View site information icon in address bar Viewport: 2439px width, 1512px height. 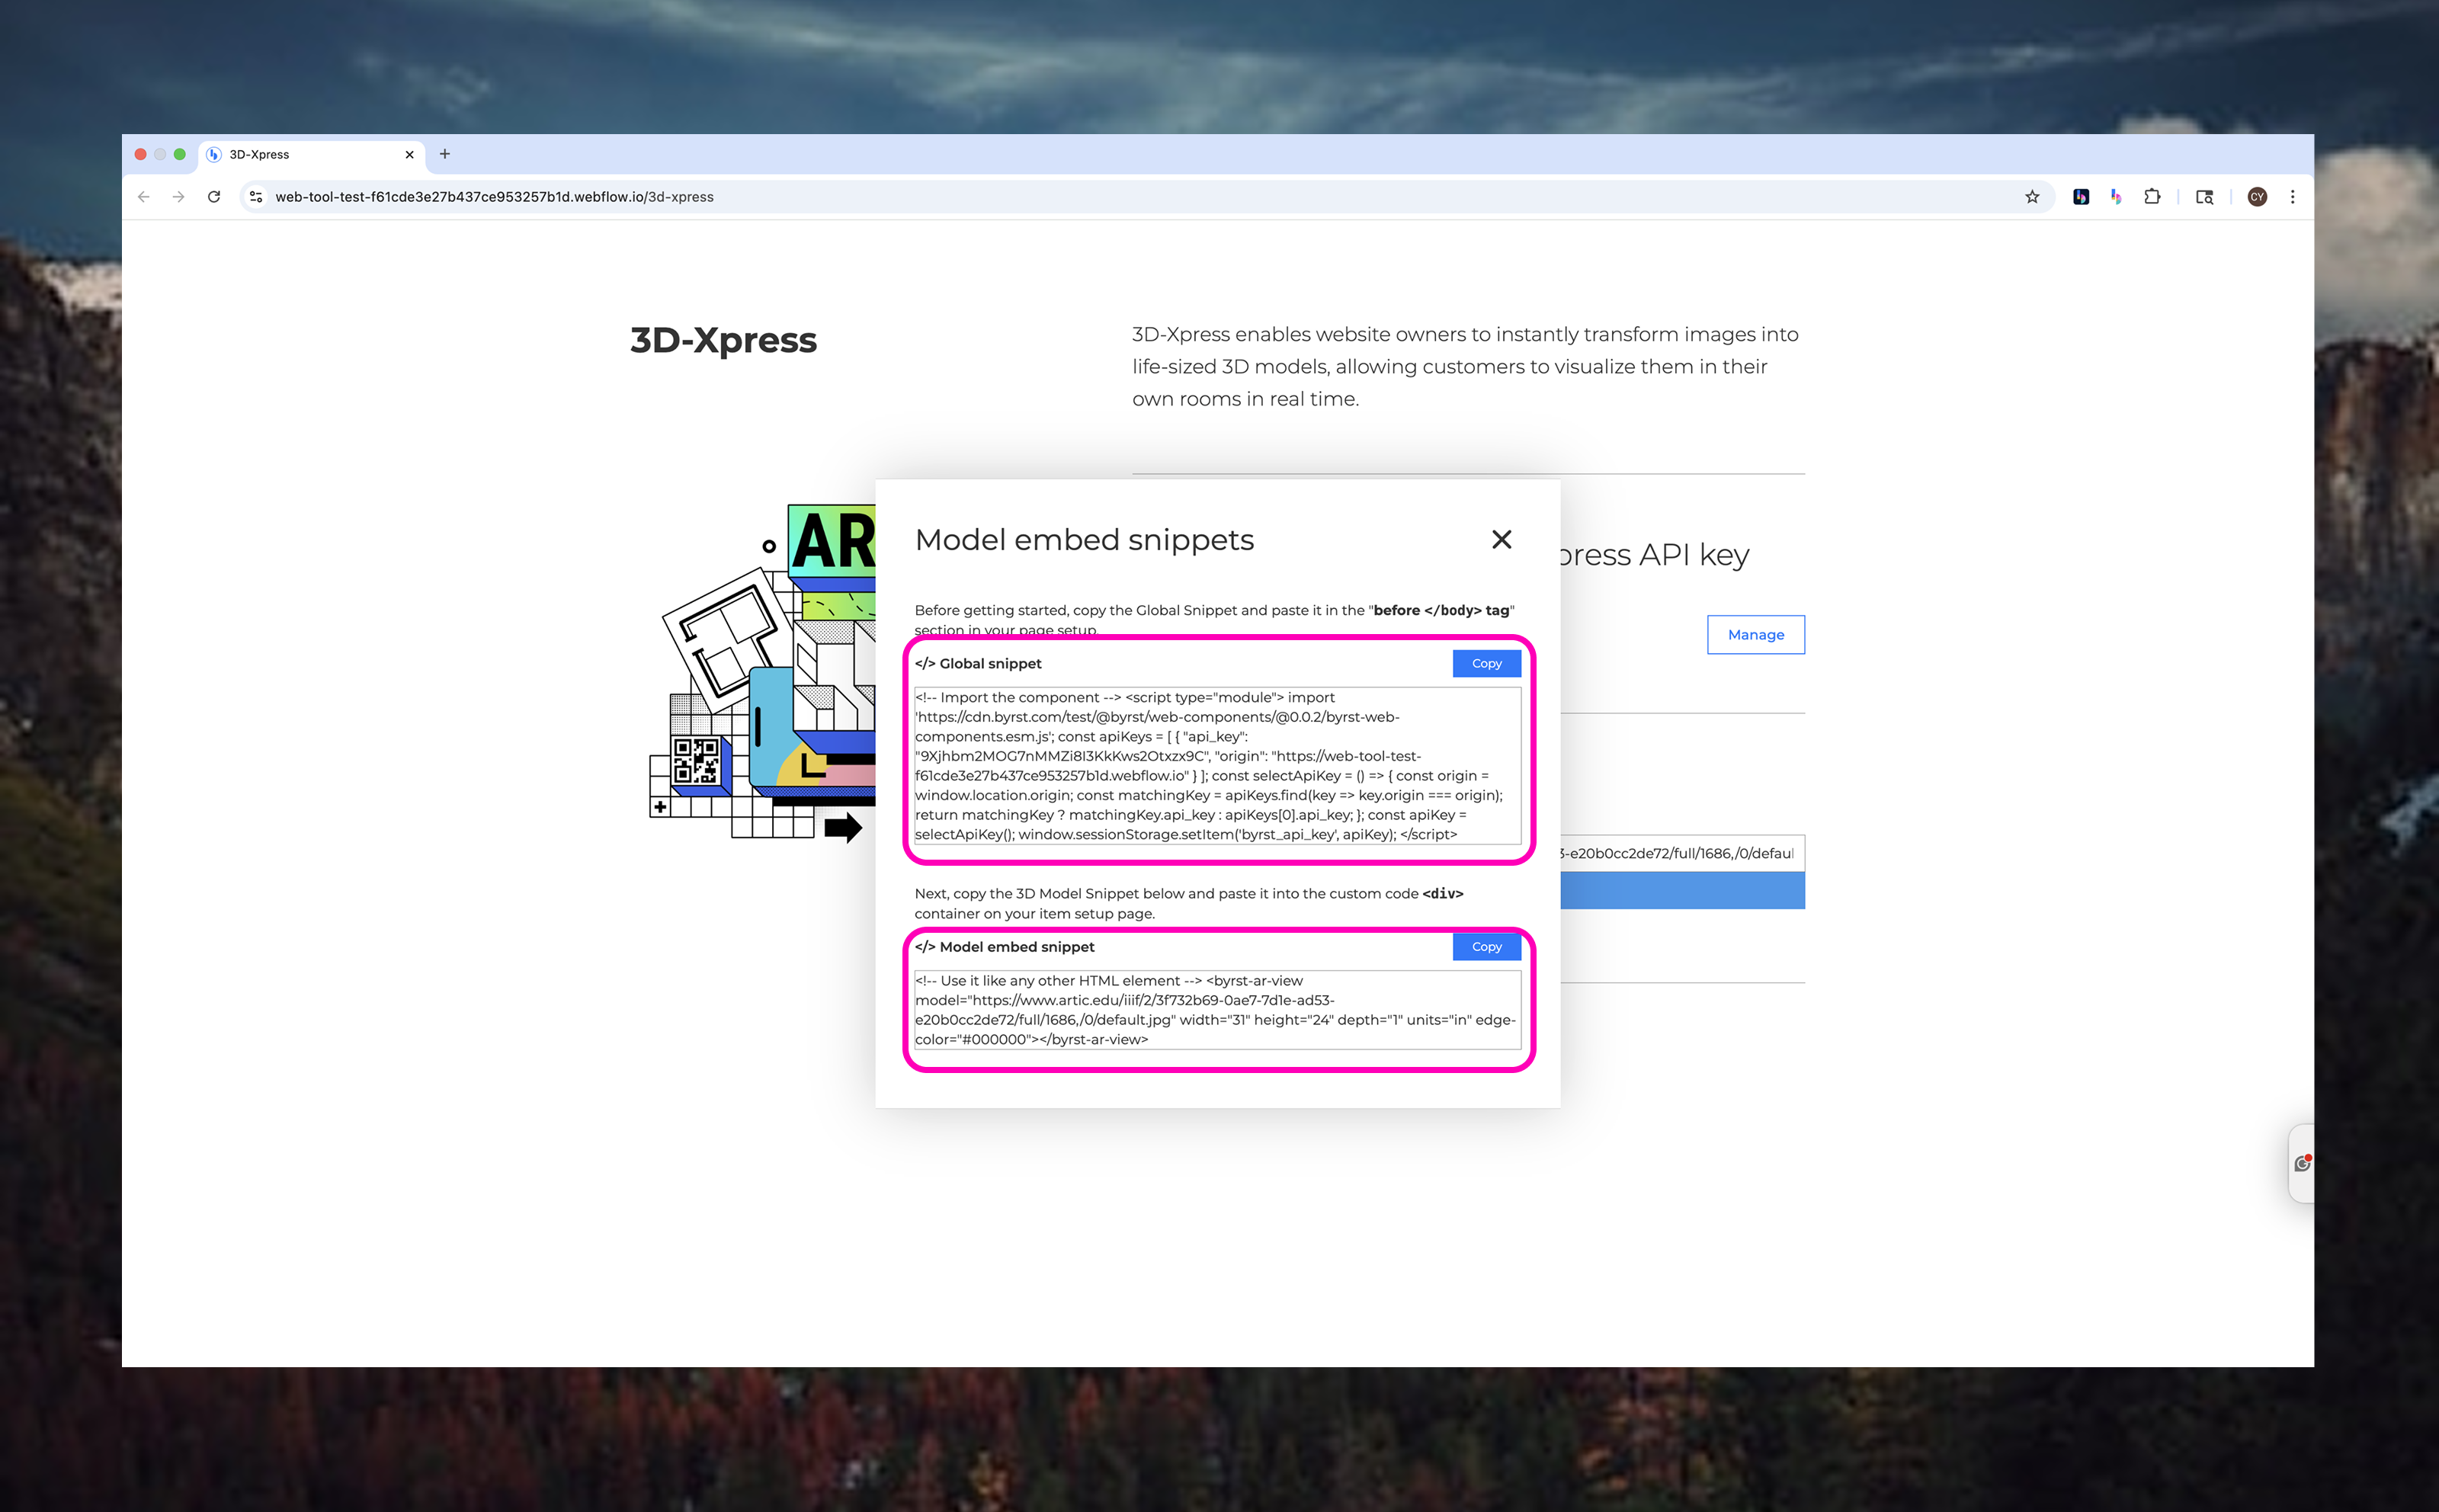tap(256, 197)
